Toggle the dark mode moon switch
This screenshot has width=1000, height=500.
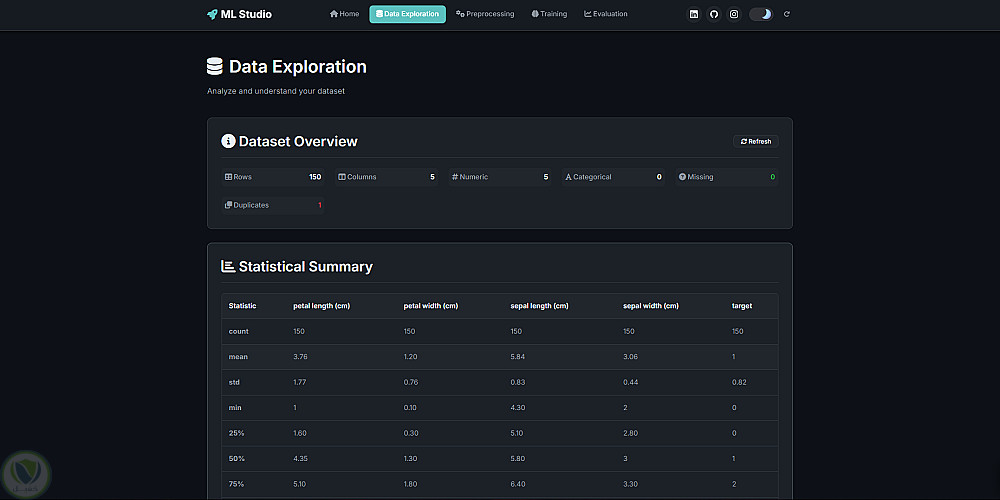pyautogui.click(x=761, y=14)
